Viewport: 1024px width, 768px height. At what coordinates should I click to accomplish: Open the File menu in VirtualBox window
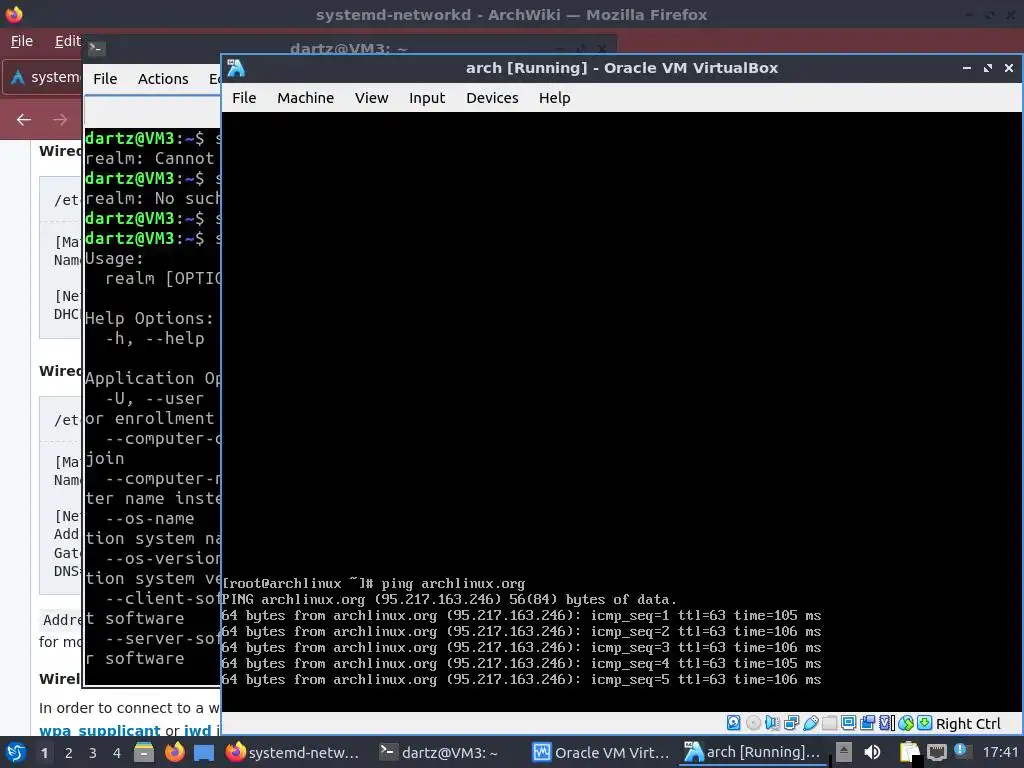pos(244,98)
